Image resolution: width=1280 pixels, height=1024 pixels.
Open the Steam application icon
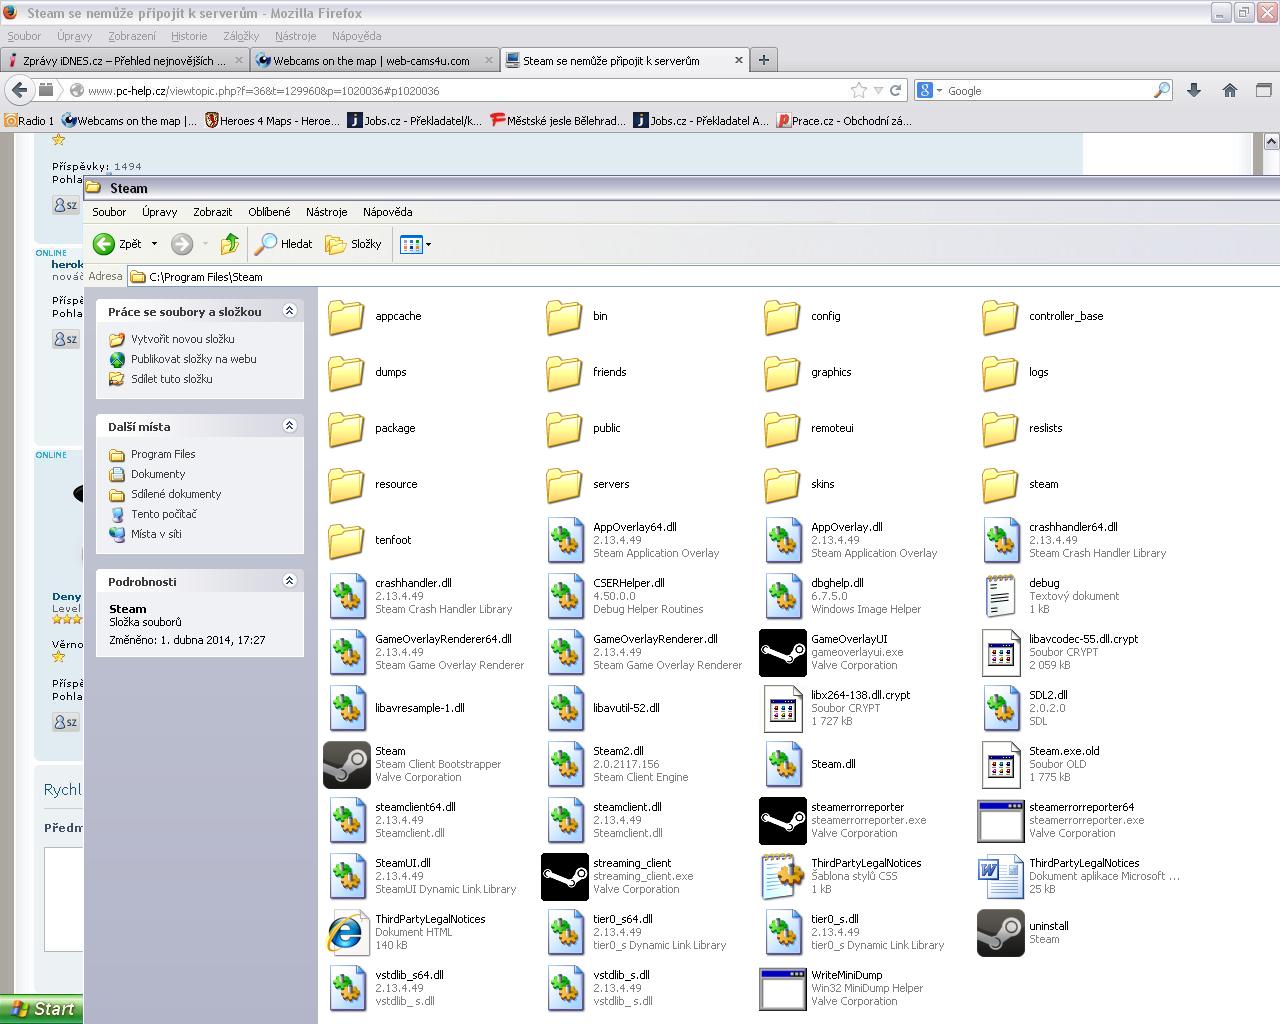[347, 764]
